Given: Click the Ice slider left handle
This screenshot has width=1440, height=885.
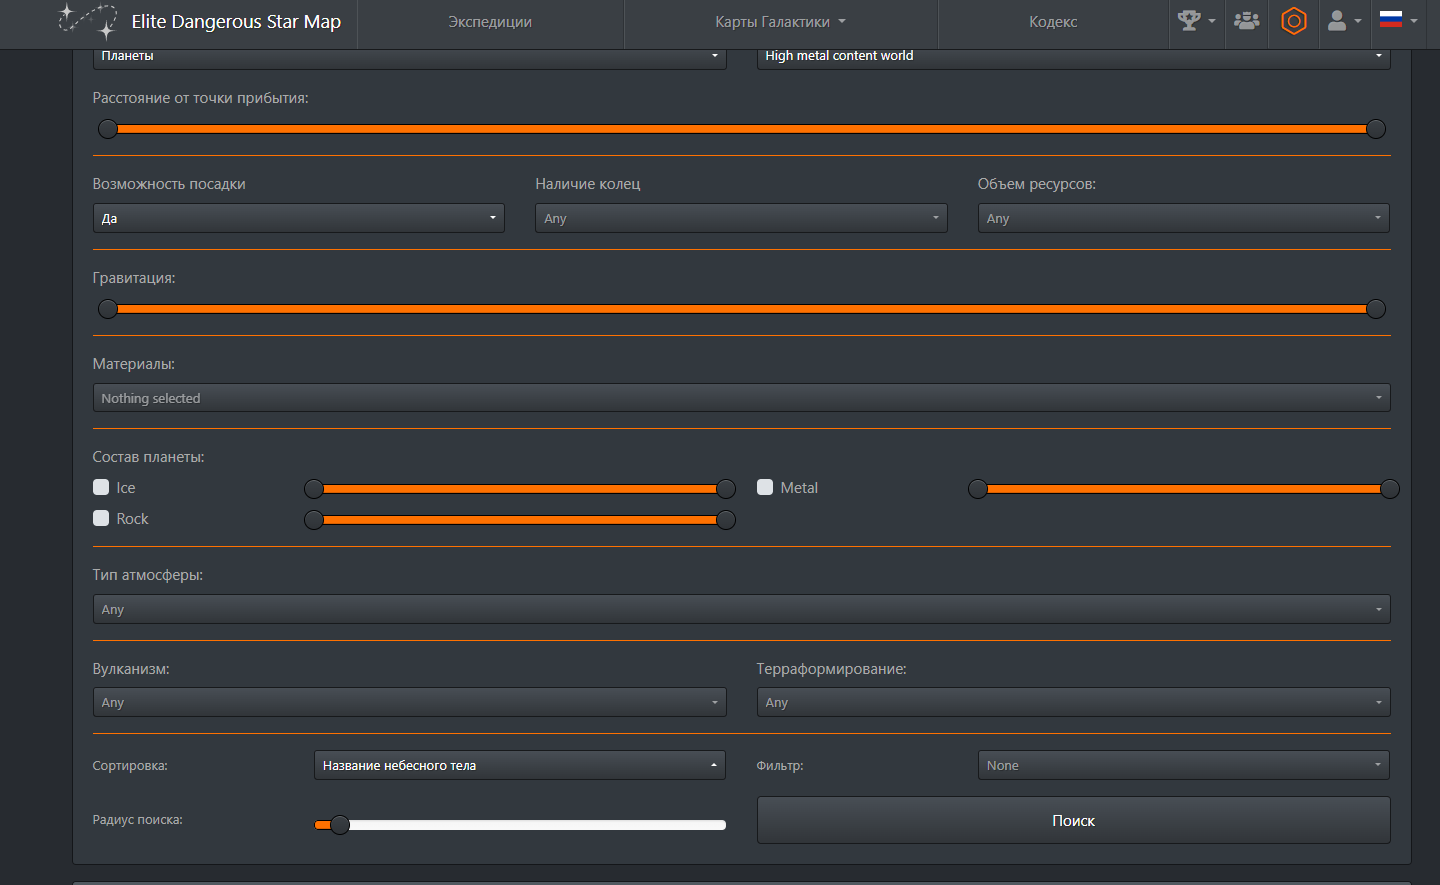Looking at the screenshot, I should pyautogui.click(x=314, y=489).
